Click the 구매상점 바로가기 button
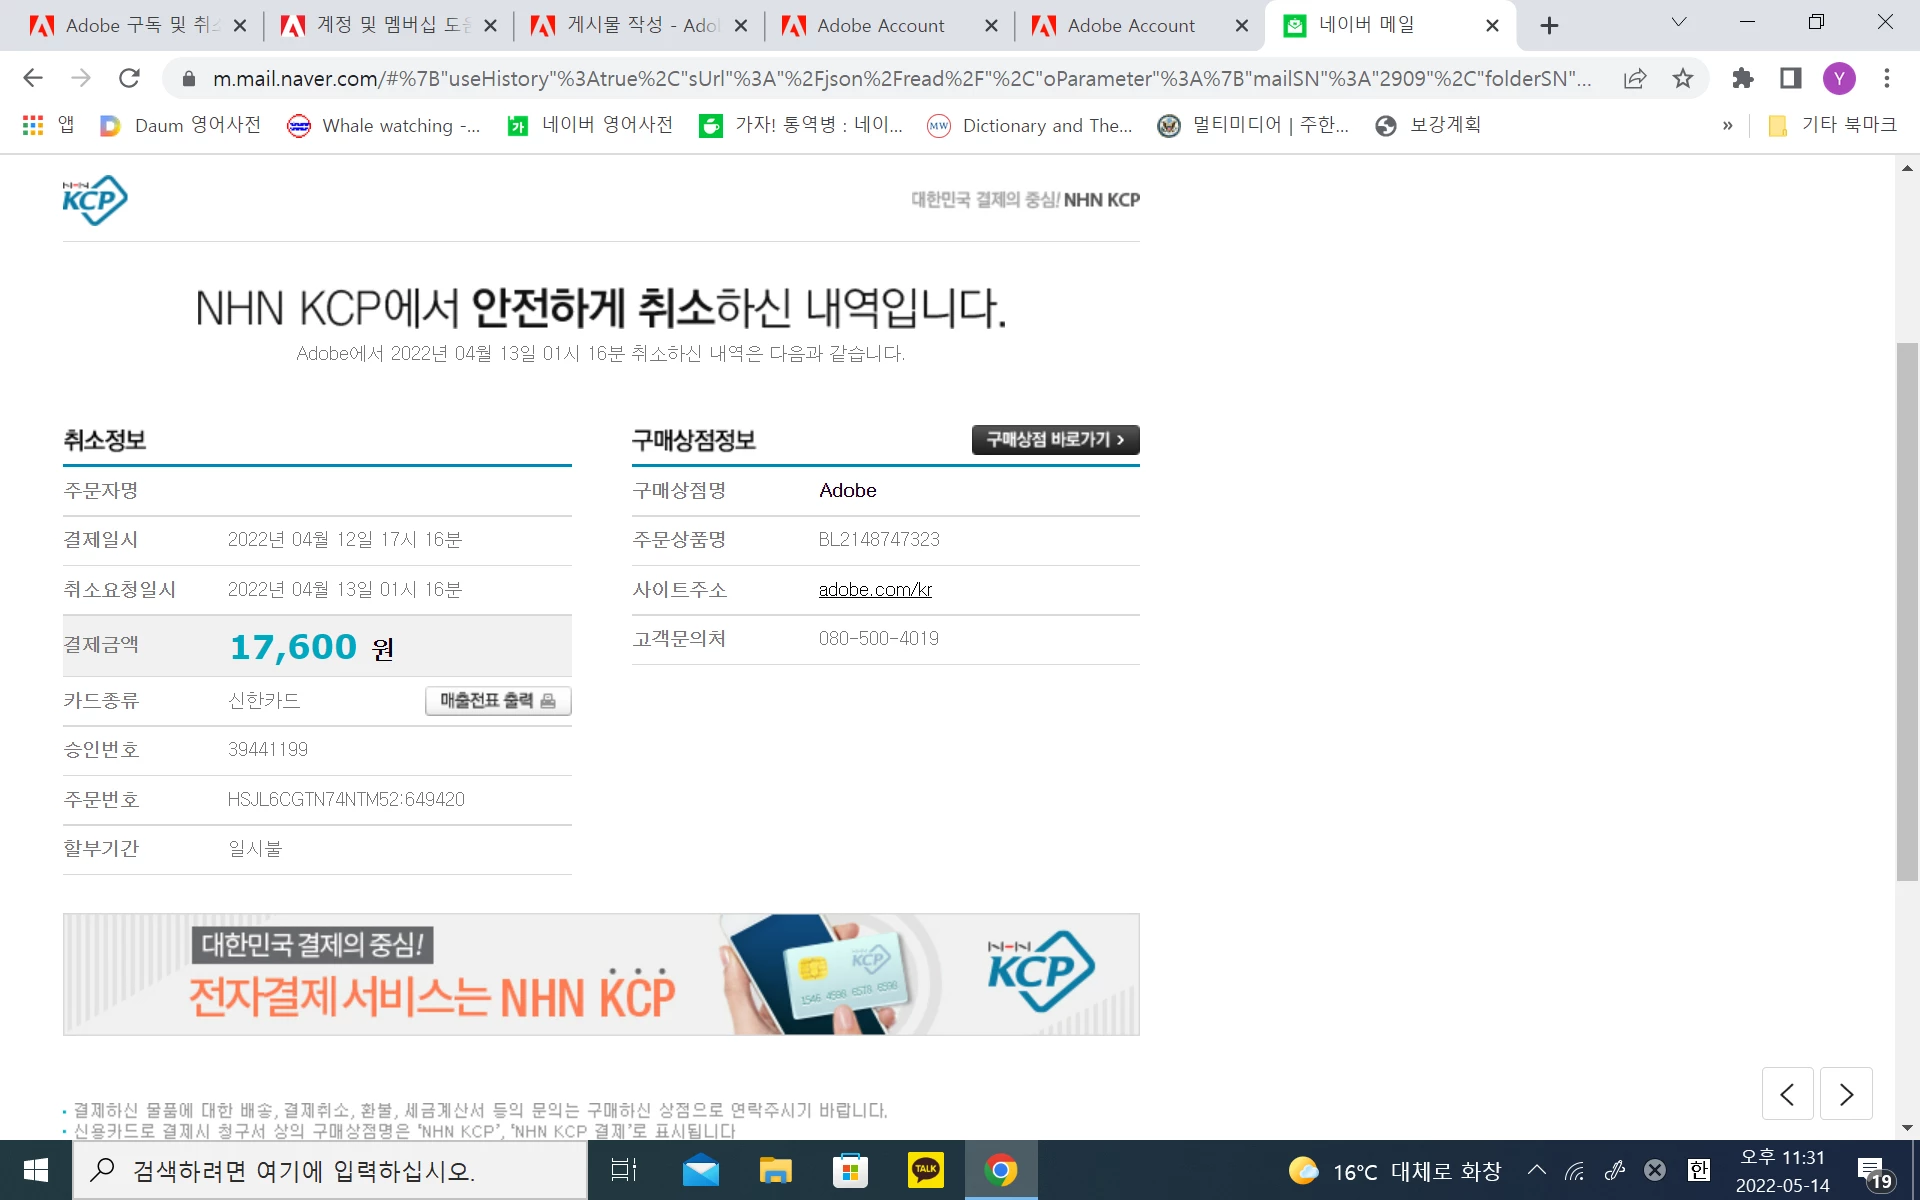Screen dimensions: 1920x1200 point(1055,440)
